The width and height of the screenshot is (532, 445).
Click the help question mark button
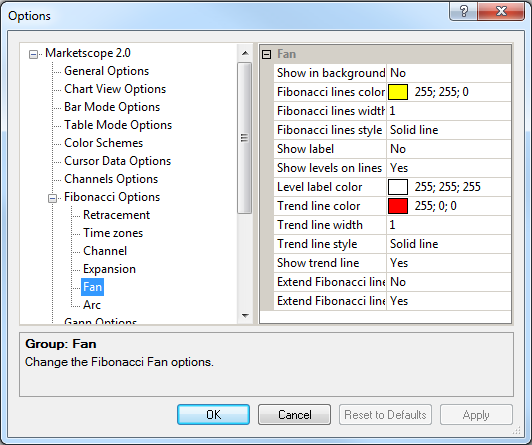pos(463,12)
